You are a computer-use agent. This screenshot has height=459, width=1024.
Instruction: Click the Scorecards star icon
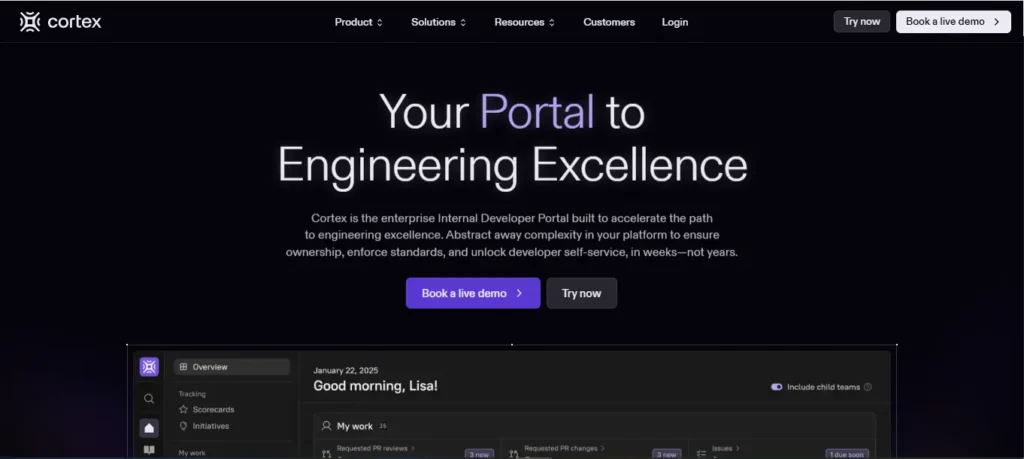coord(183,410)
